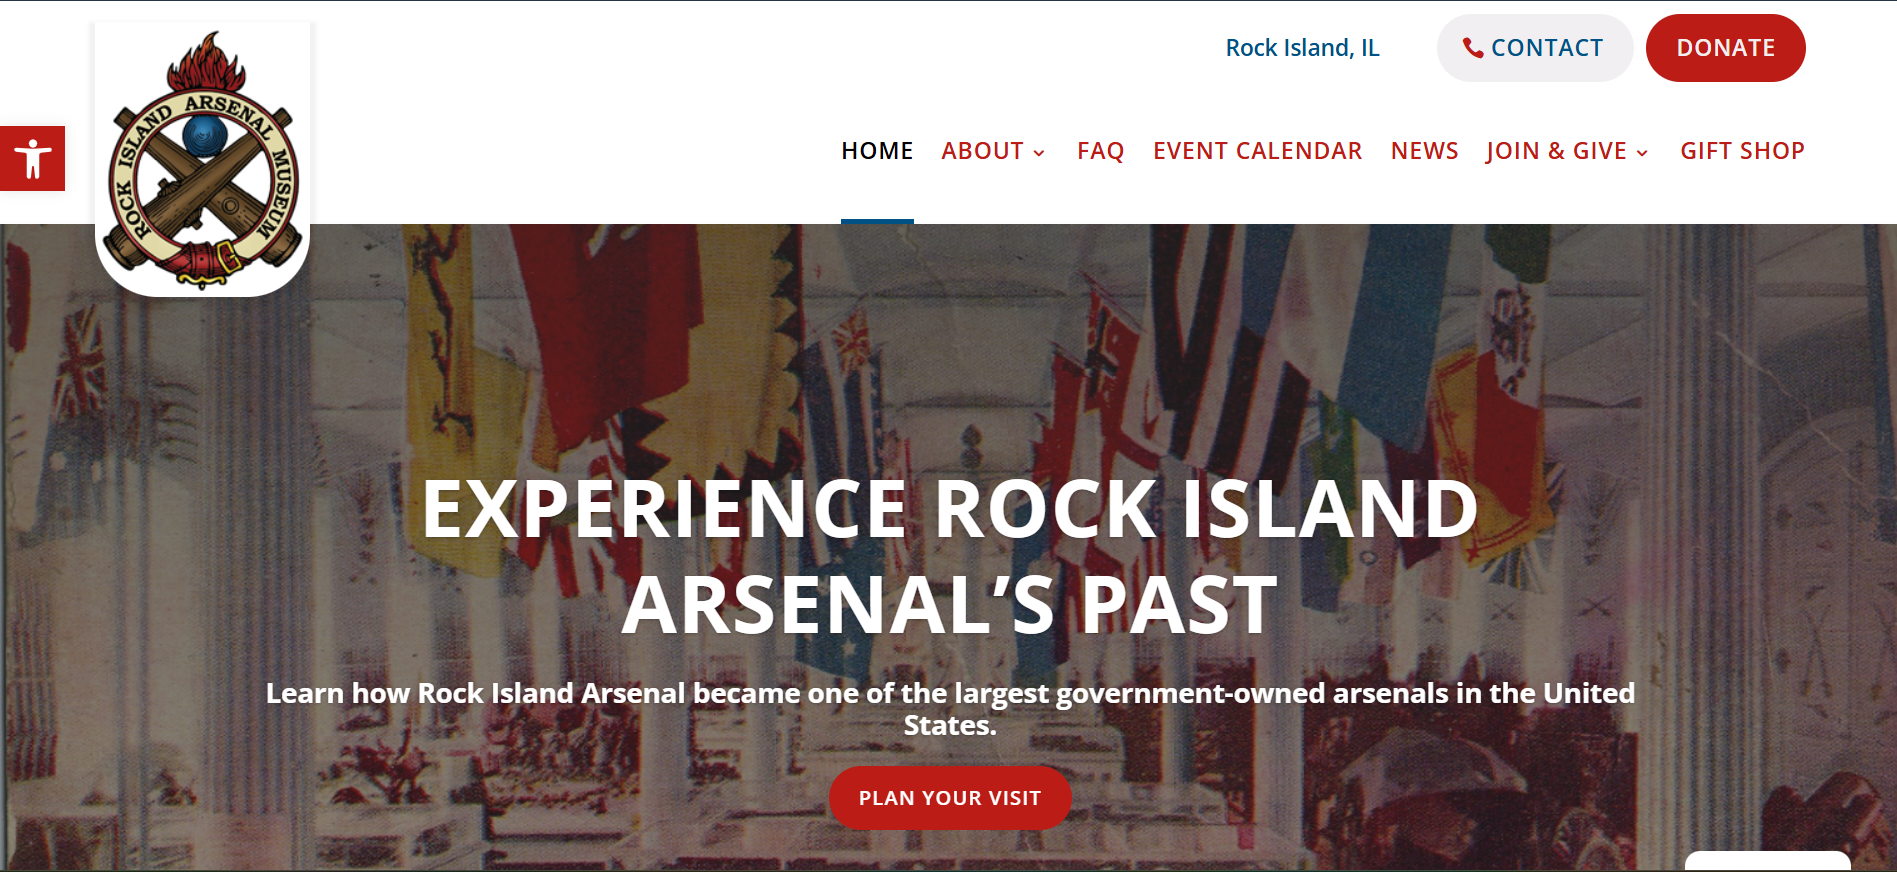Select News in the navigation bar
This screenshot has height=872, width=1897.
[1424, 151]
